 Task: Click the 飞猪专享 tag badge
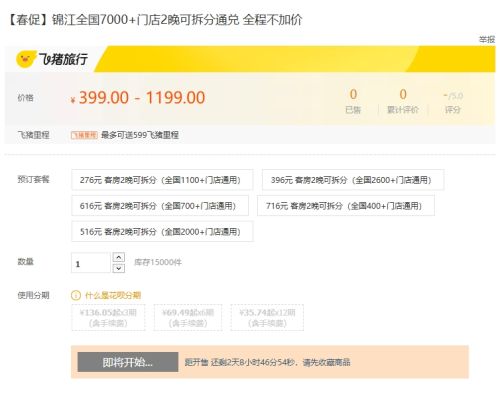tap(84, 135)
